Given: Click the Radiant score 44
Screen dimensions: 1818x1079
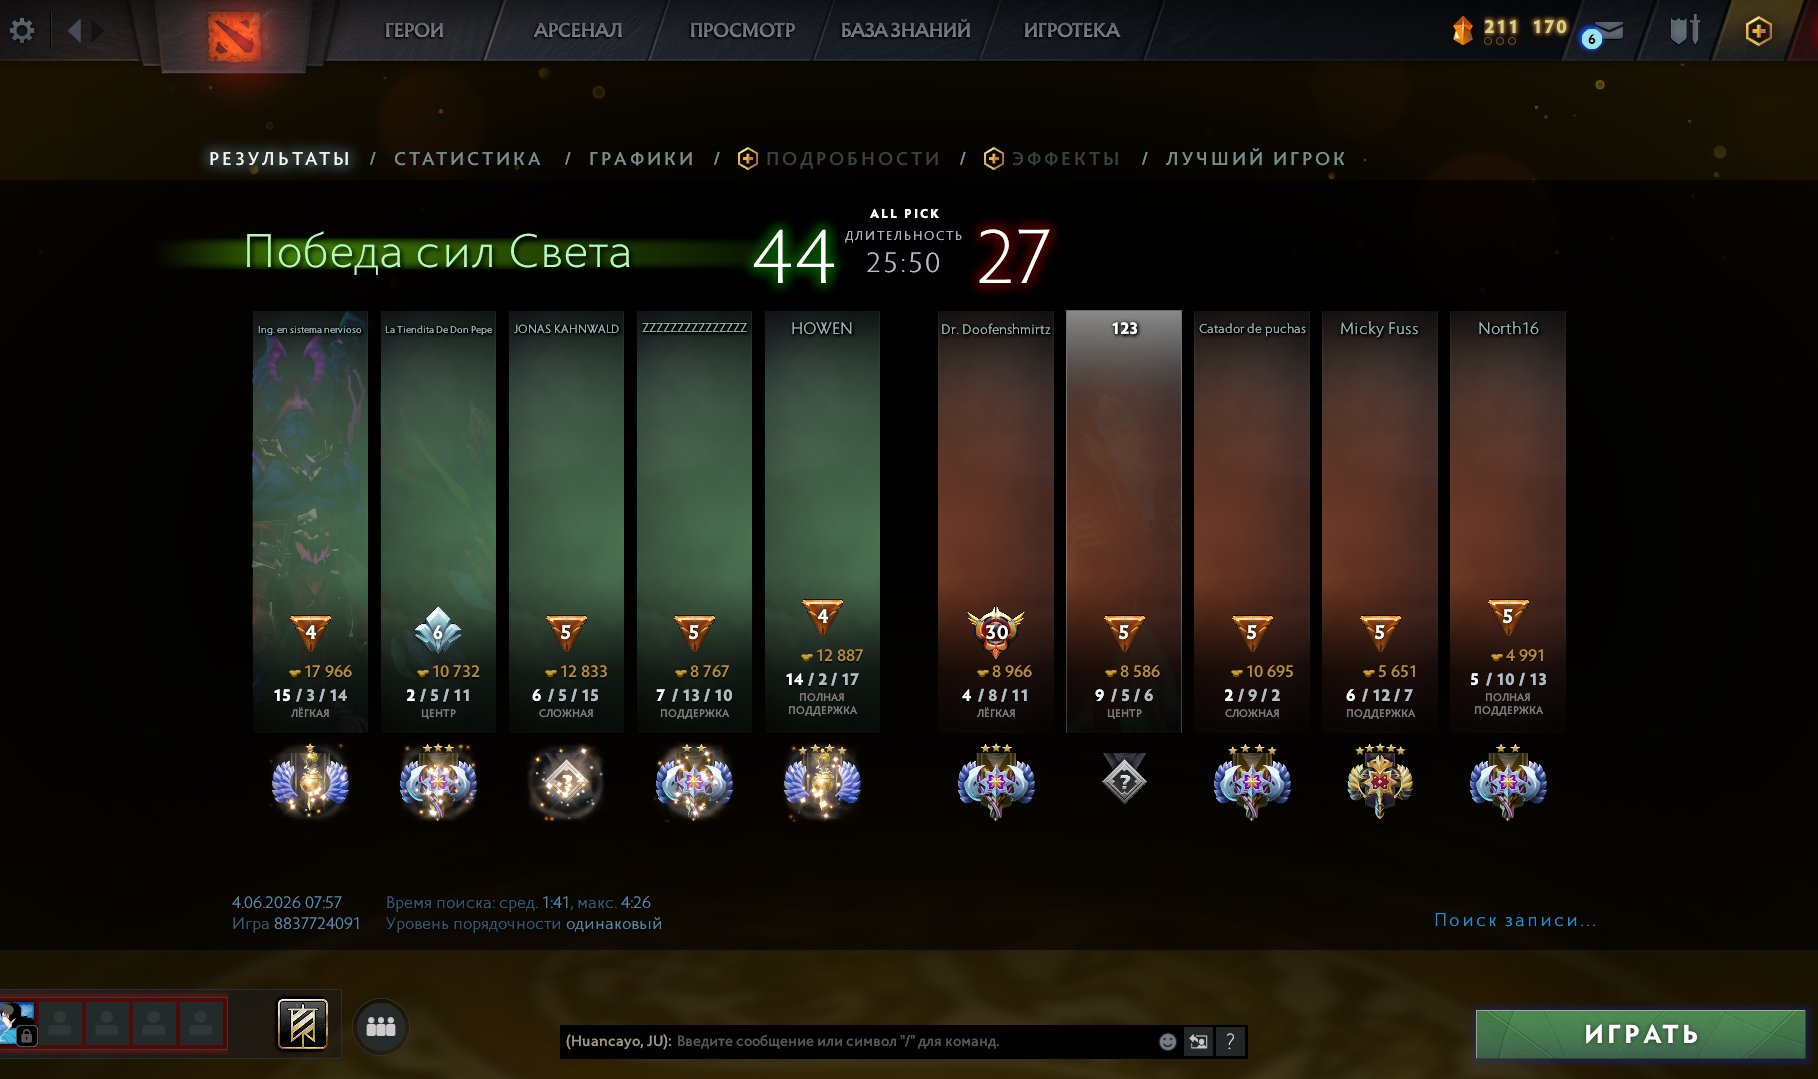Looking at the screenshot, I should pos(794,257).
